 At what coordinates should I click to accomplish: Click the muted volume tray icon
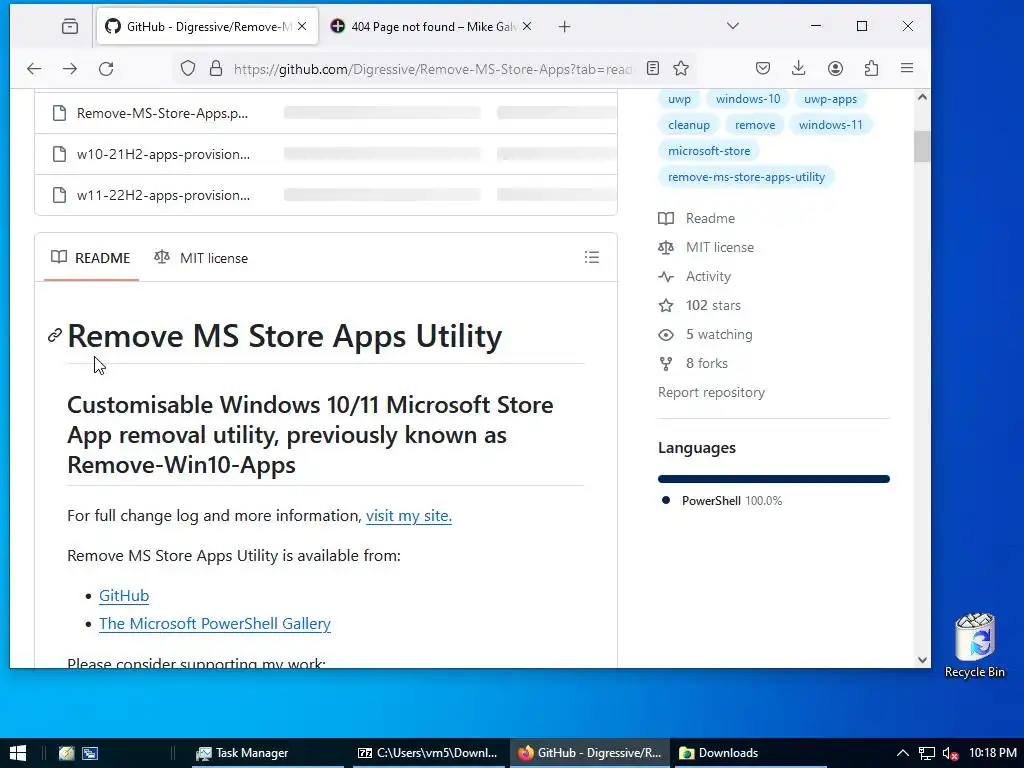(x=950, y=754)
